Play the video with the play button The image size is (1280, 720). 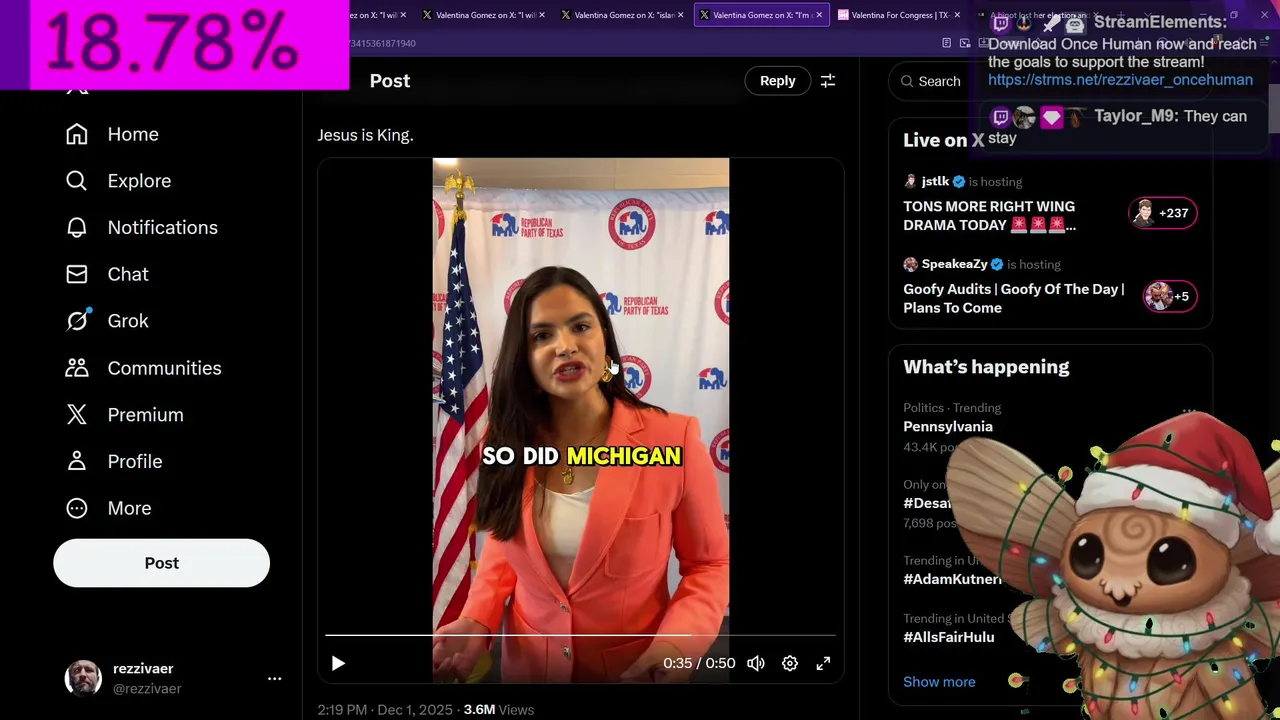pos(338,663)
